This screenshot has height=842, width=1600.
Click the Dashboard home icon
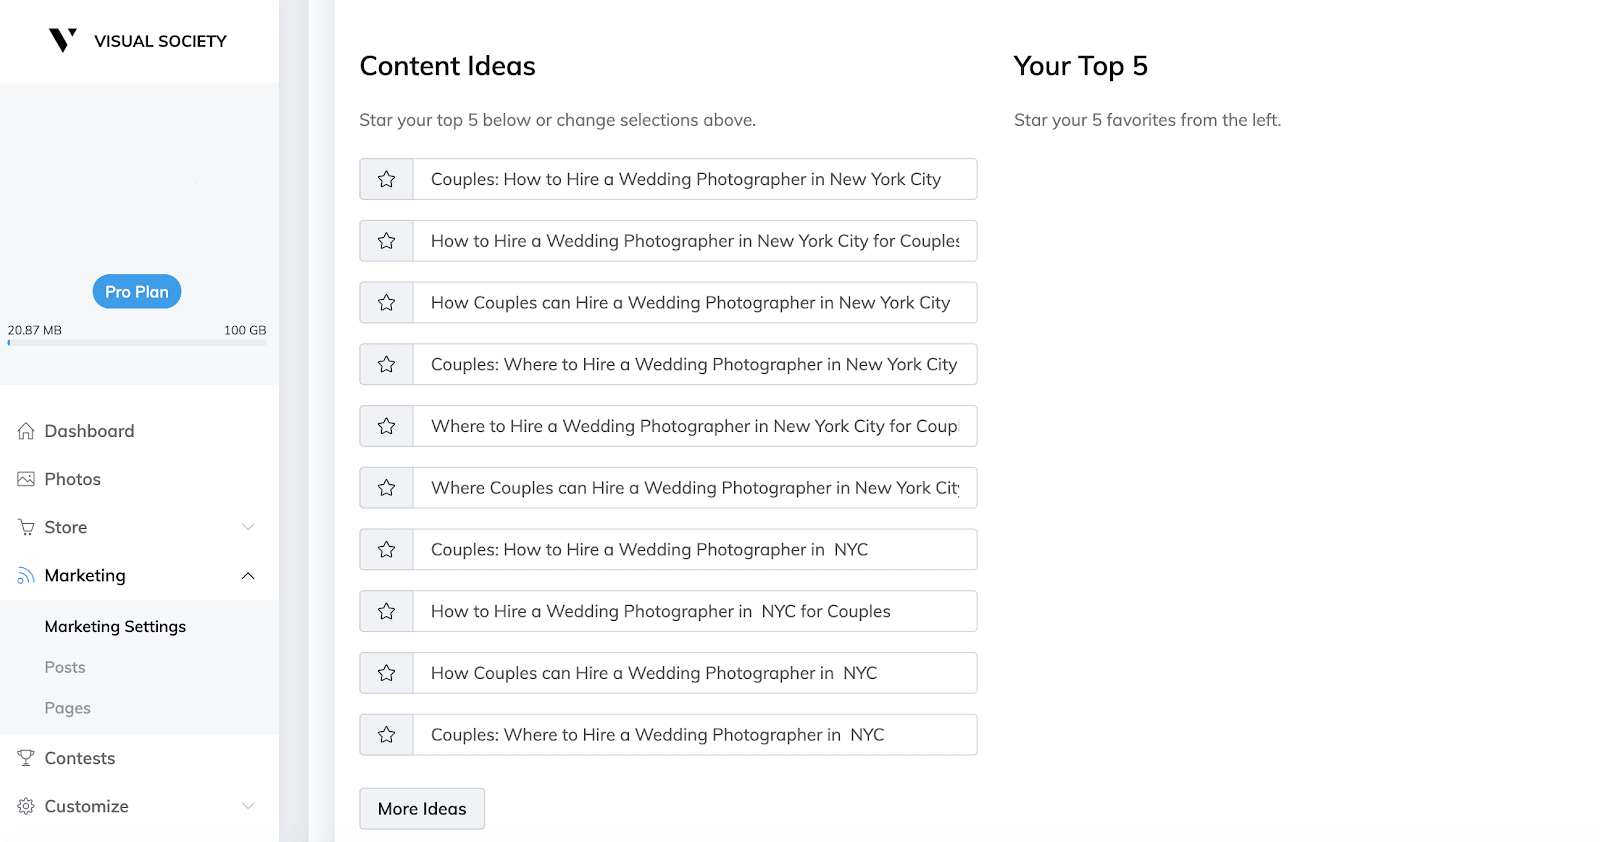26,431
